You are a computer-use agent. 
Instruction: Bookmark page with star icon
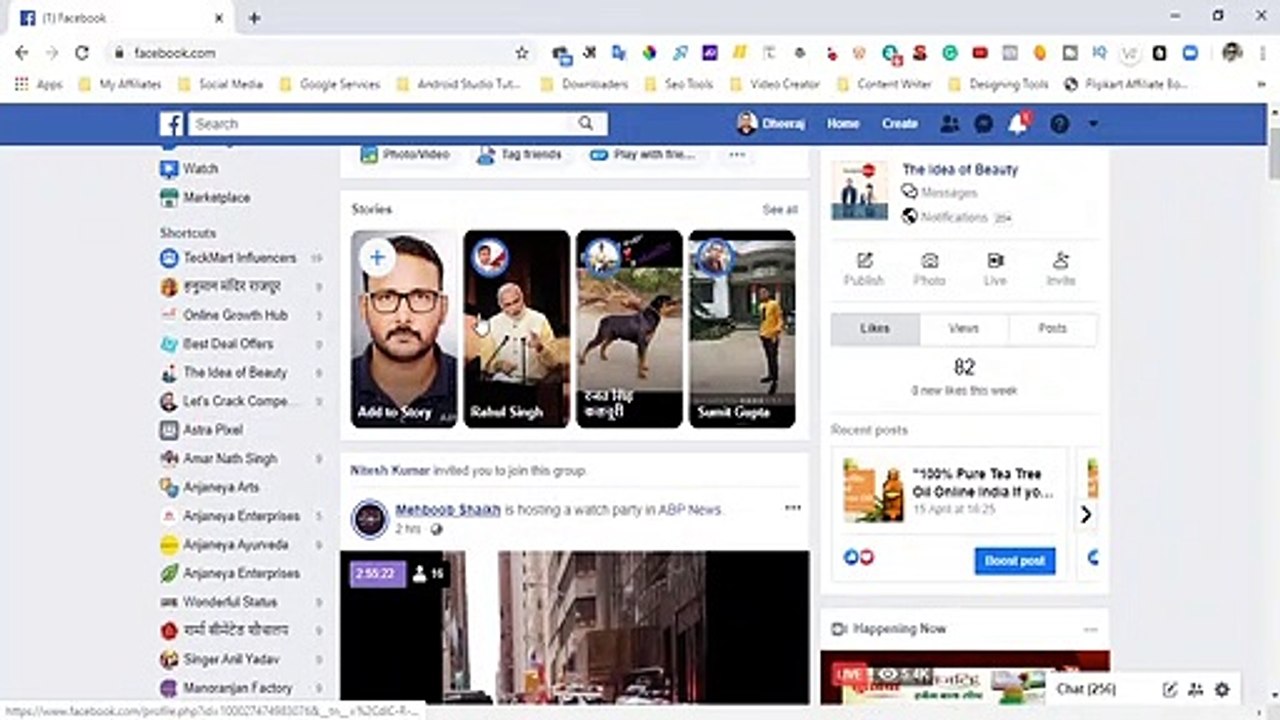click(521, 53)
